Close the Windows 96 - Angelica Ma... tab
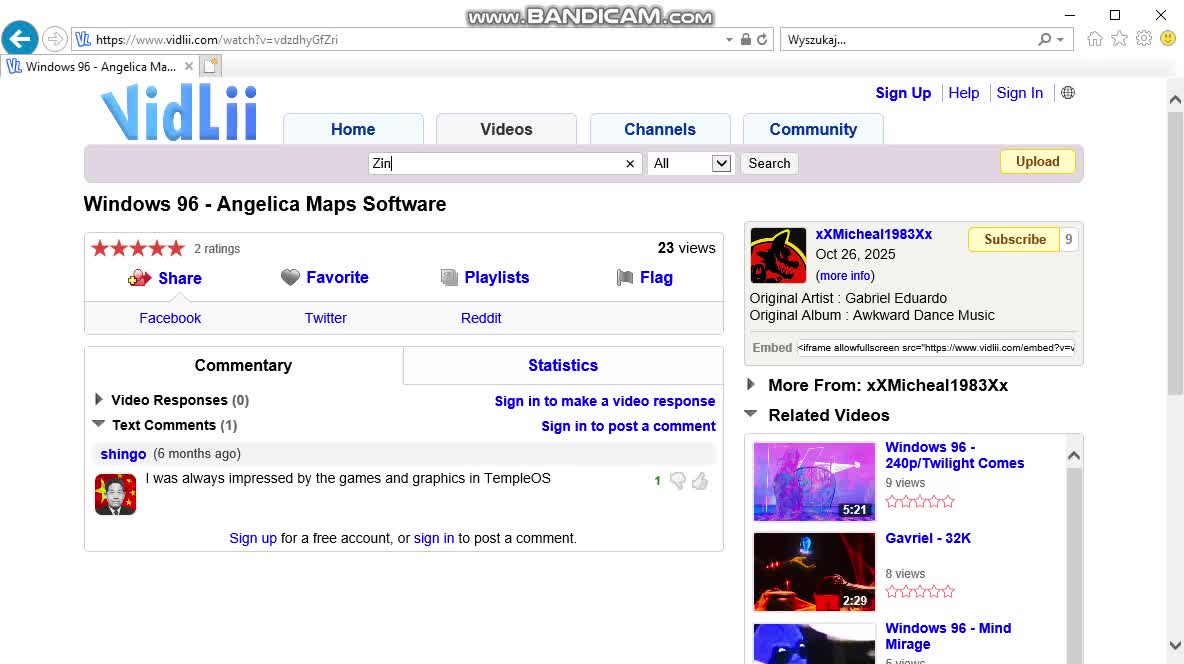The height and width of the screenshot is (664, 1184). (189, 66)
